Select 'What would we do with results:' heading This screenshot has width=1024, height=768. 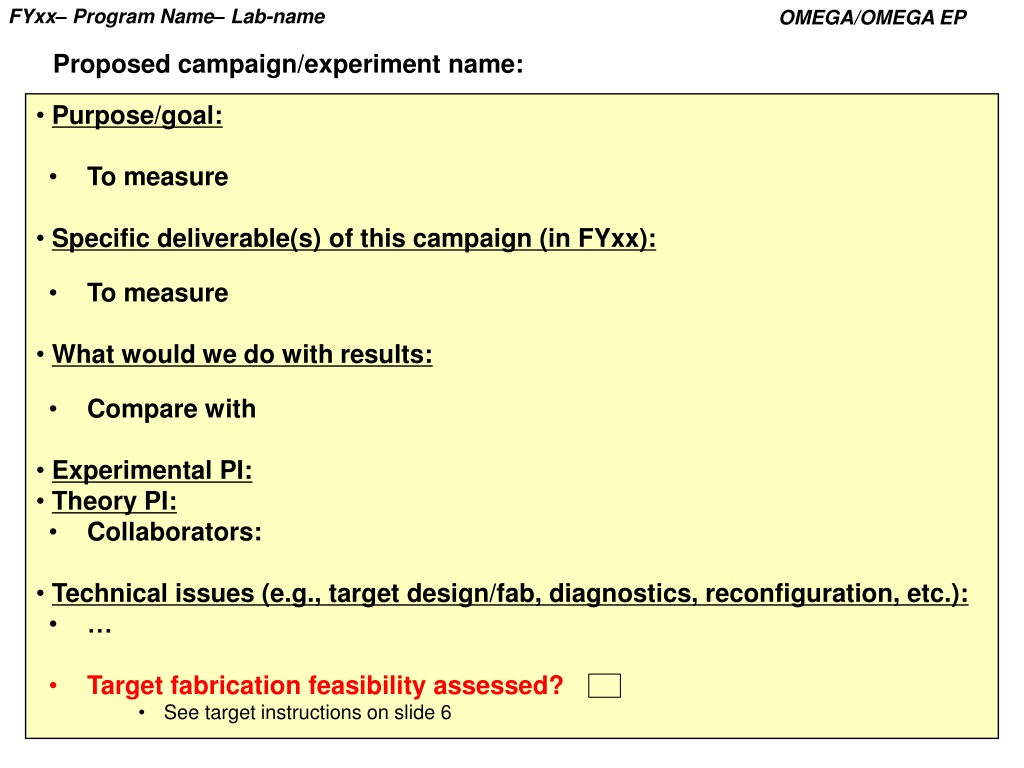coord(242,354)
